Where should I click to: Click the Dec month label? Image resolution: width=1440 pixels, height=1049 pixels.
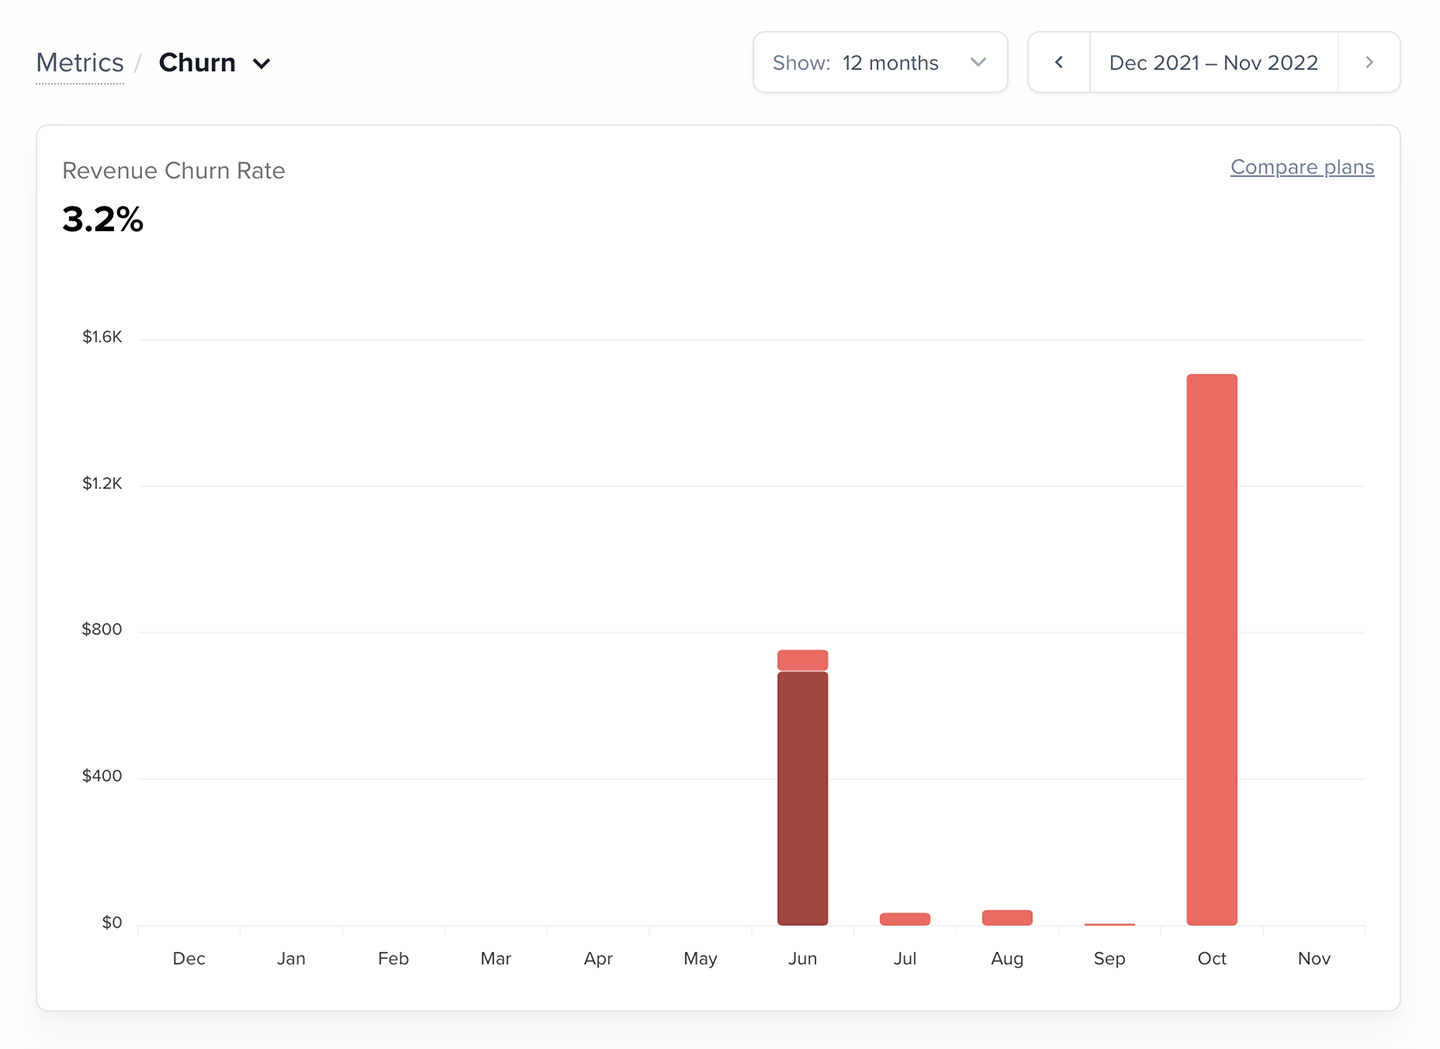point(189,959)
